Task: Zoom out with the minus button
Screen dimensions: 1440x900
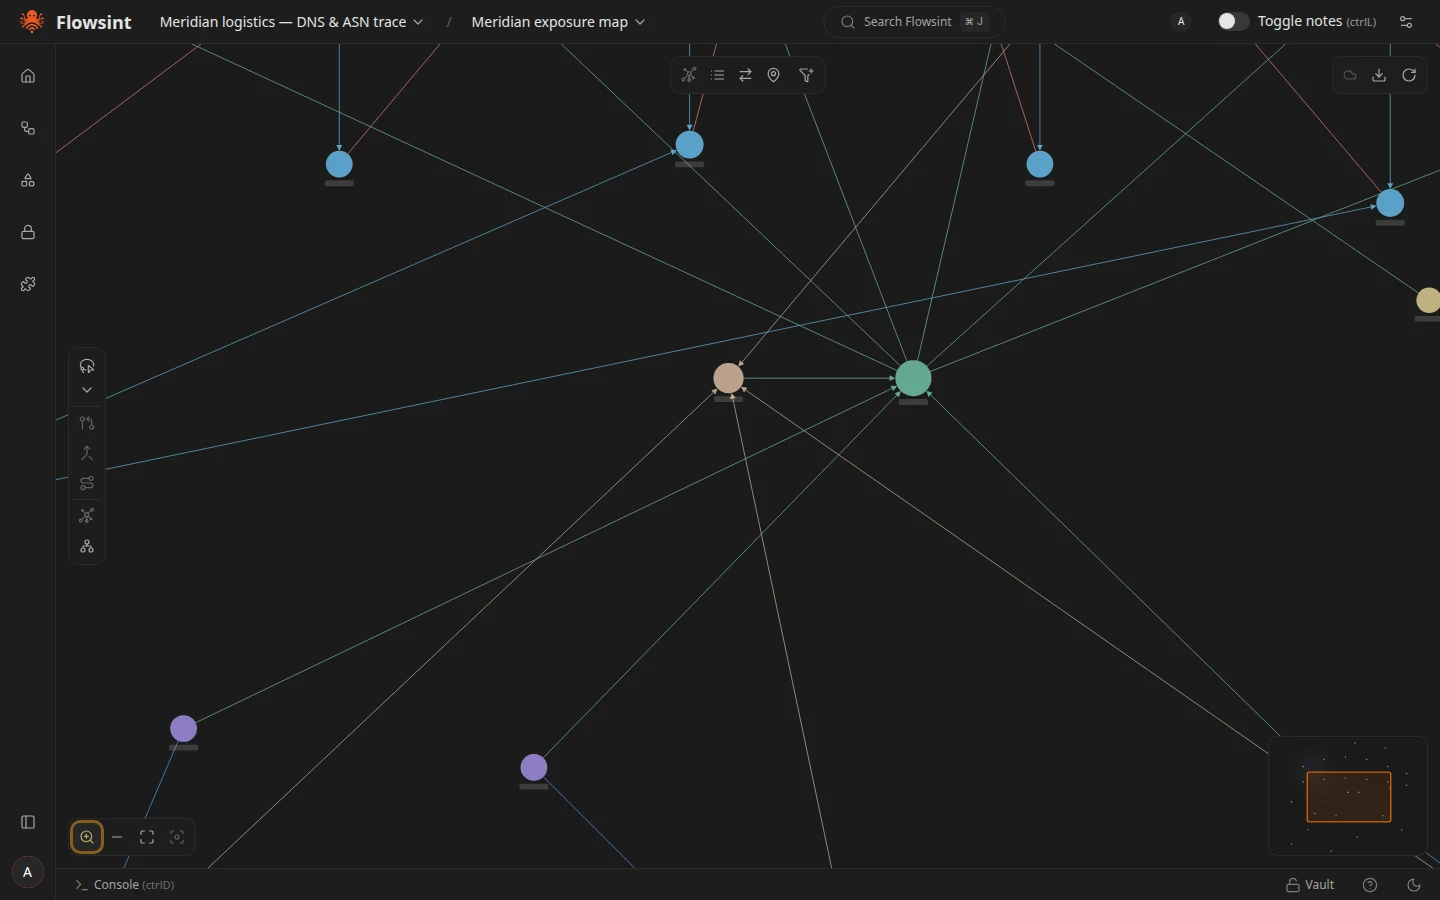Action: tap(117, 837)
